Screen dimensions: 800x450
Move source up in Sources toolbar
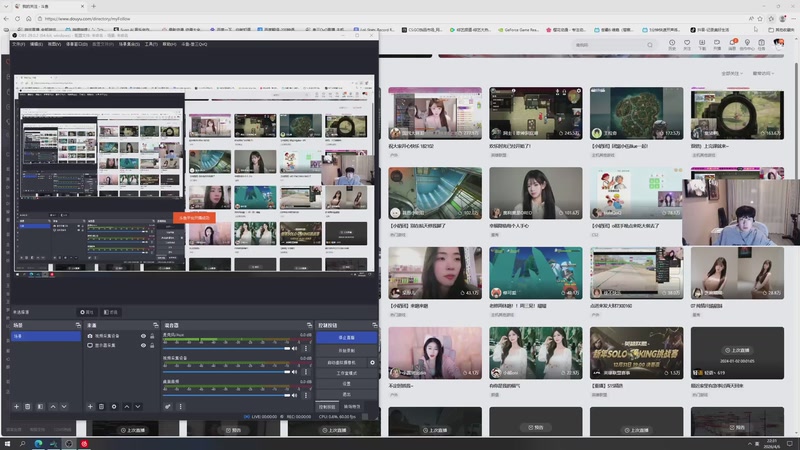(127, 407)
